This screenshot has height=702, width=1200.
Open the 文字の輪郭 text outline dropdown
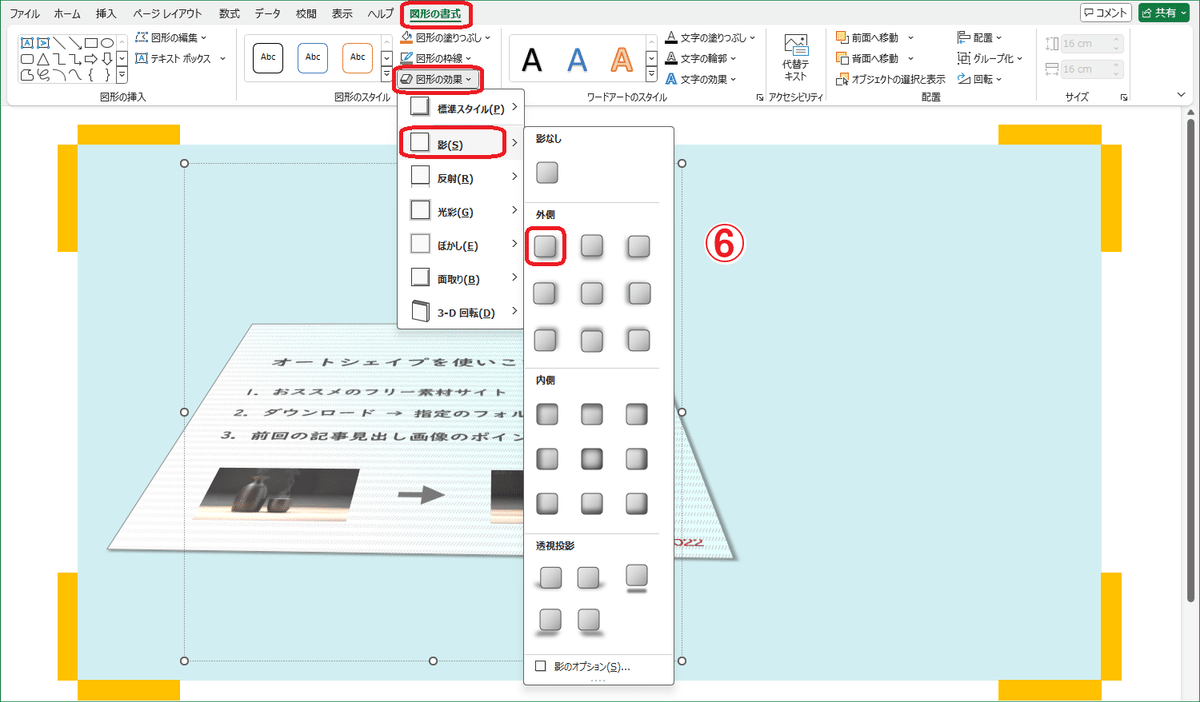pos(702,58)
